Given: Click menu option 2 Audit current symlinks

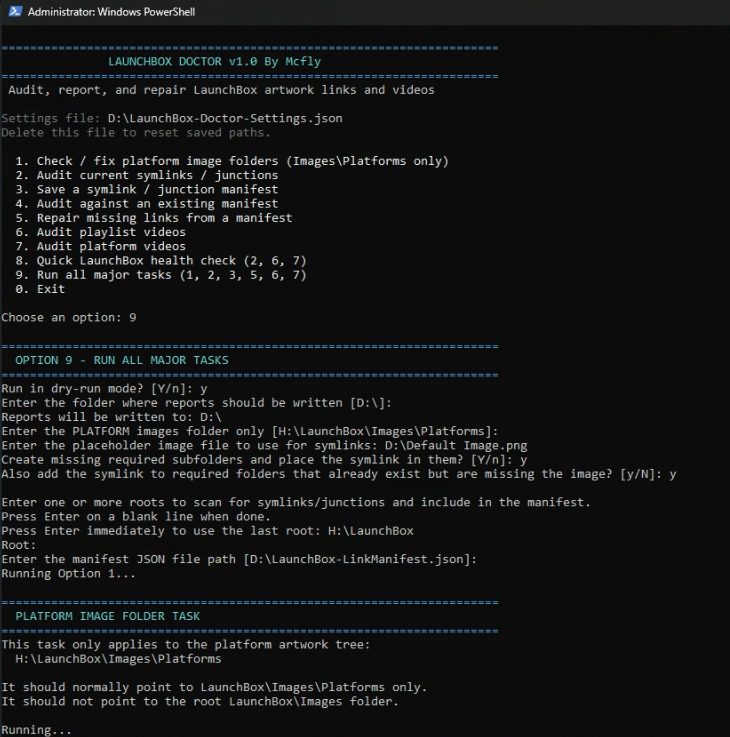Looking at the screenshot, I should pyautogui.click(x=147, y=175).
